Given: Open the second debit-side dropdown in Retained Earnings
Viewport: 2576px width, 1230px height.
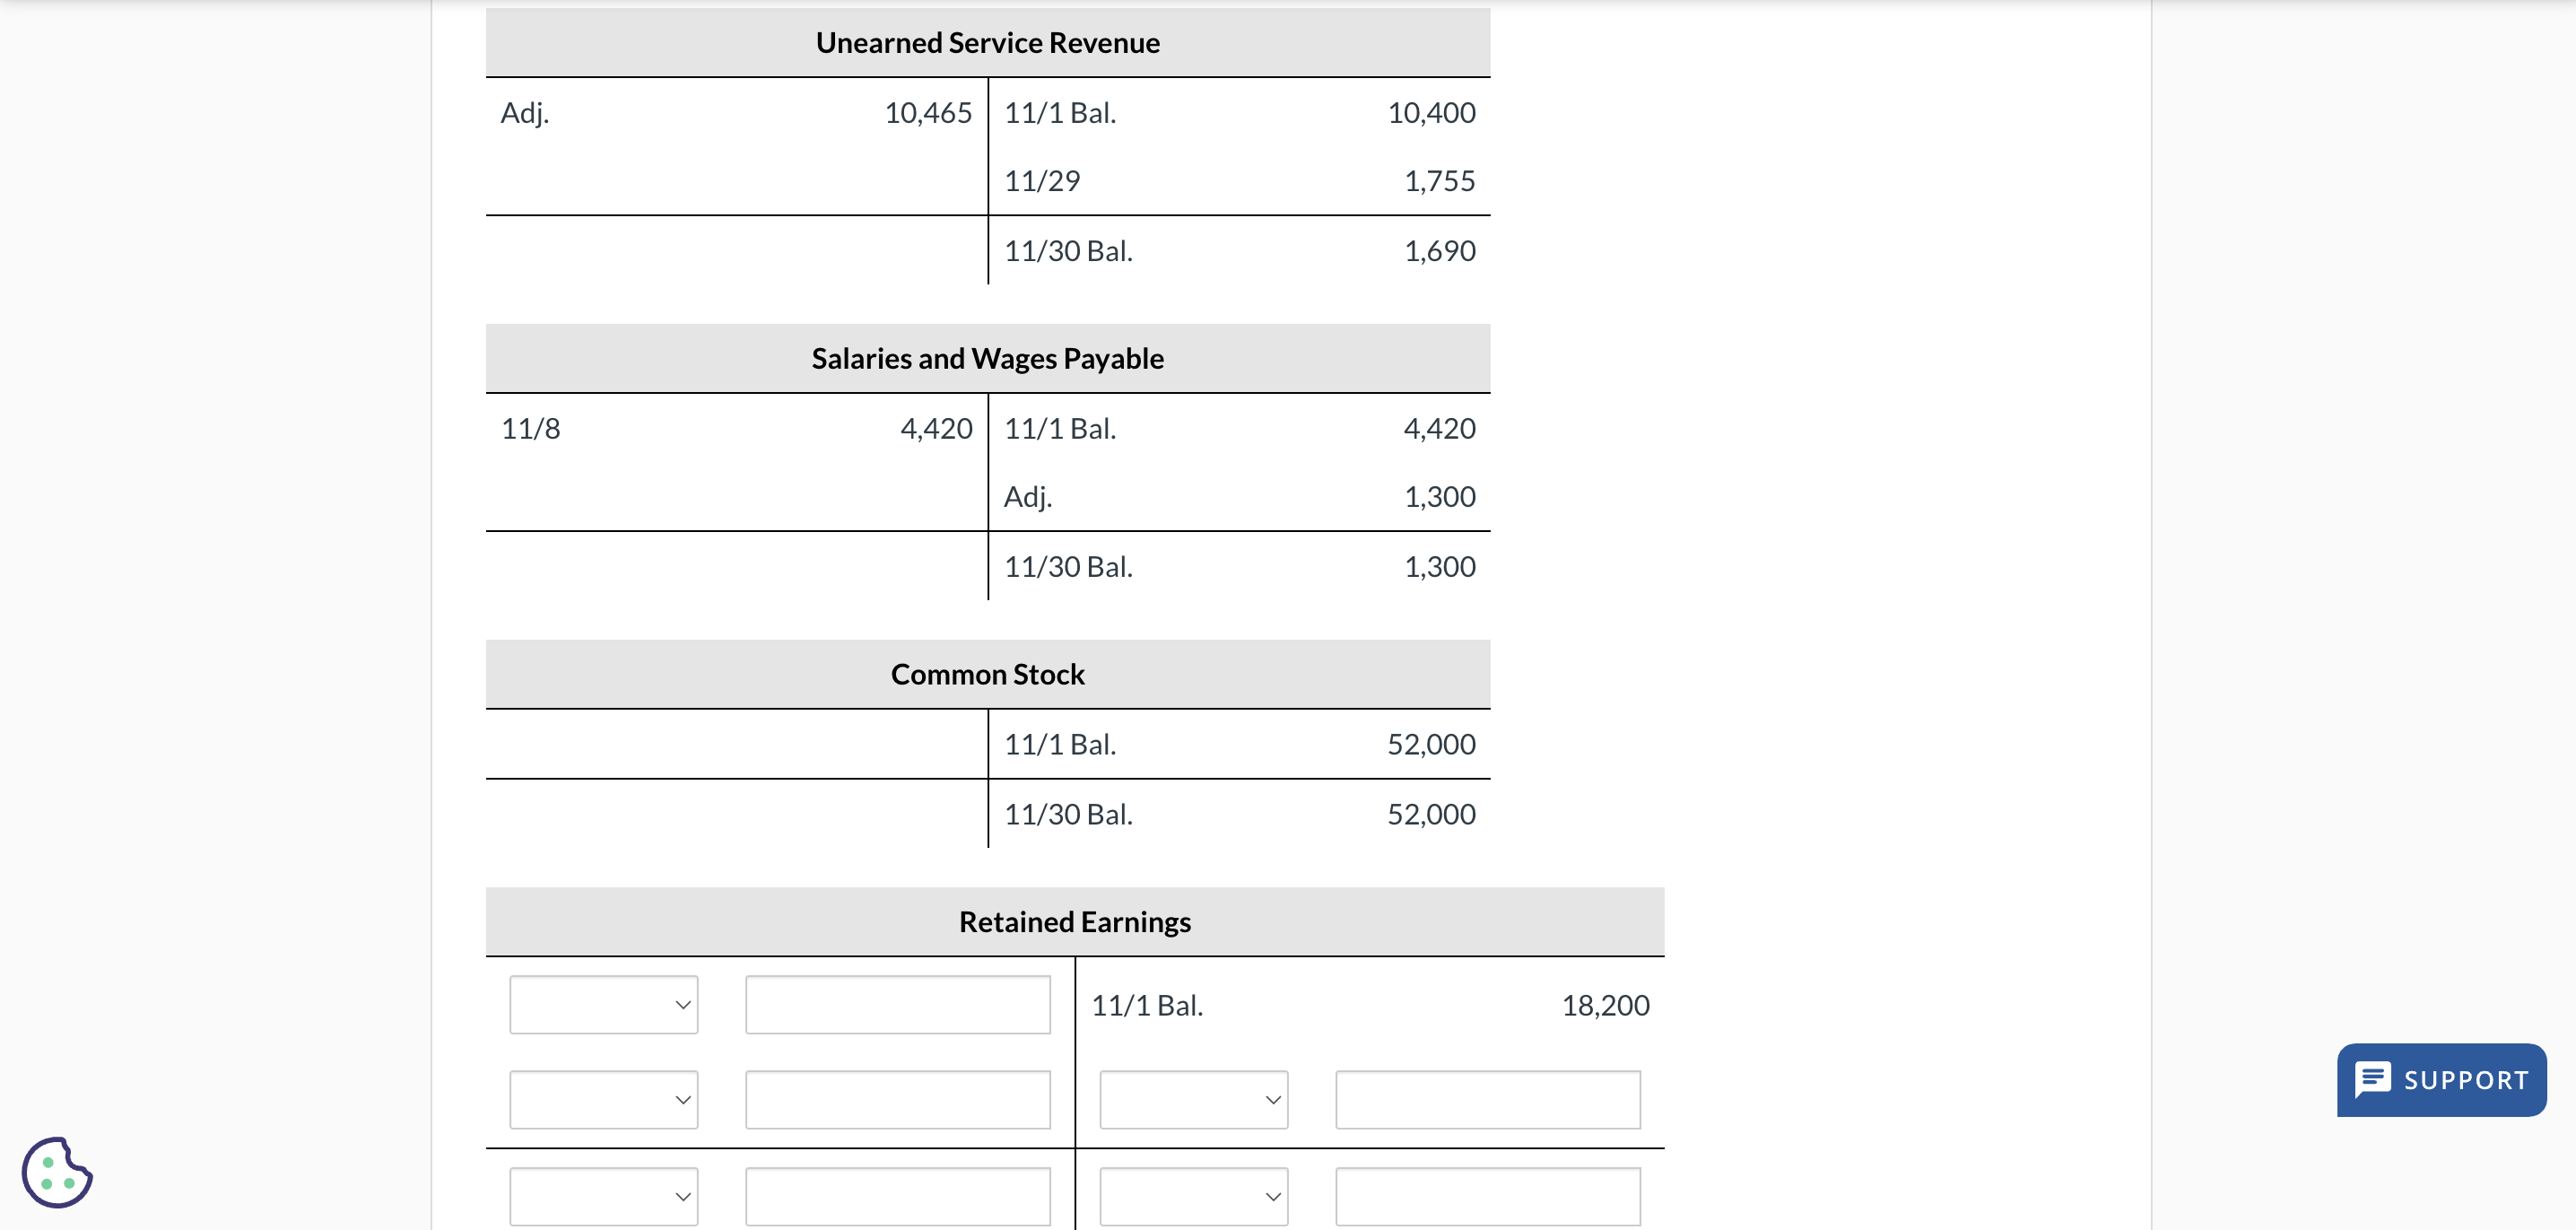Looking at the screenshot, I should [x=602, y=1099].
